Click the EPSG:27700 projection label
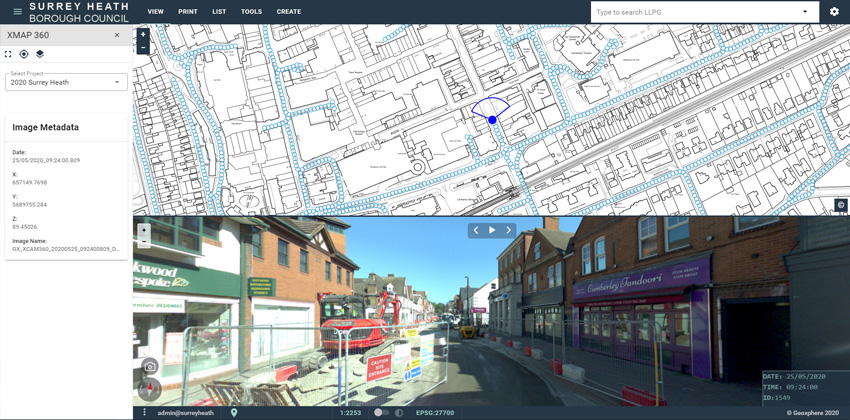The height and width of the screenshot is (420, 850). coord(435,413)
